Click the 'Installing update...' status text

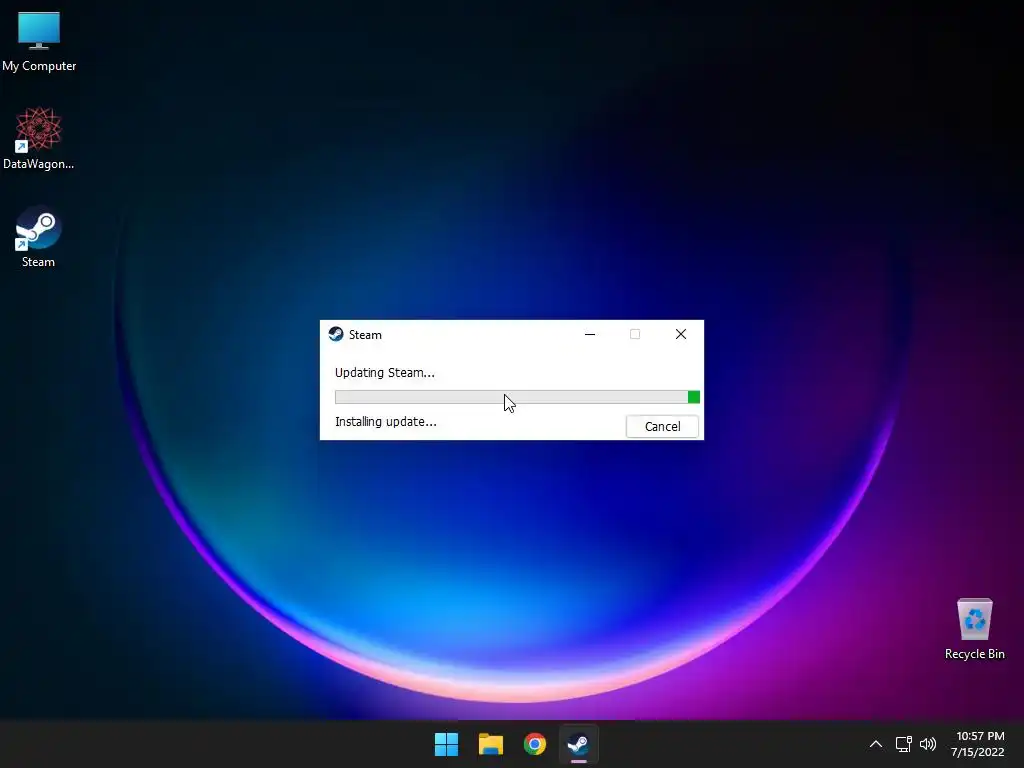(x=385, y=422)
